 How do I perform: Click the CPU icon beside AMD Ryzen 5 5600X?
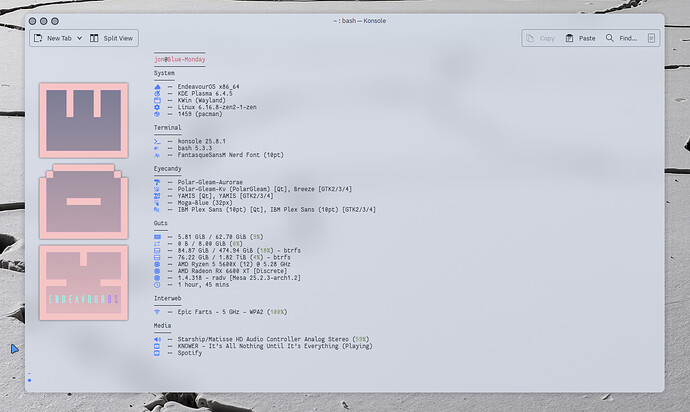[157, 264]
